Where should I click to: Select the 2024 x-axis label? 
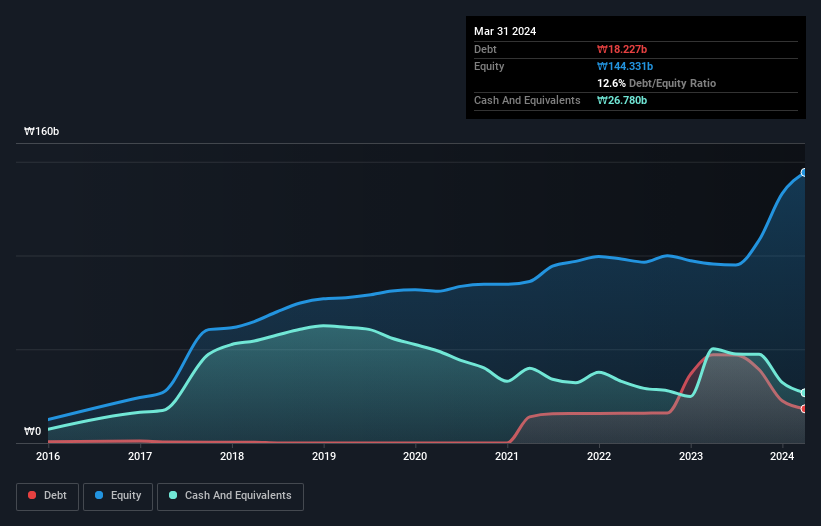[x=782, y=456]
